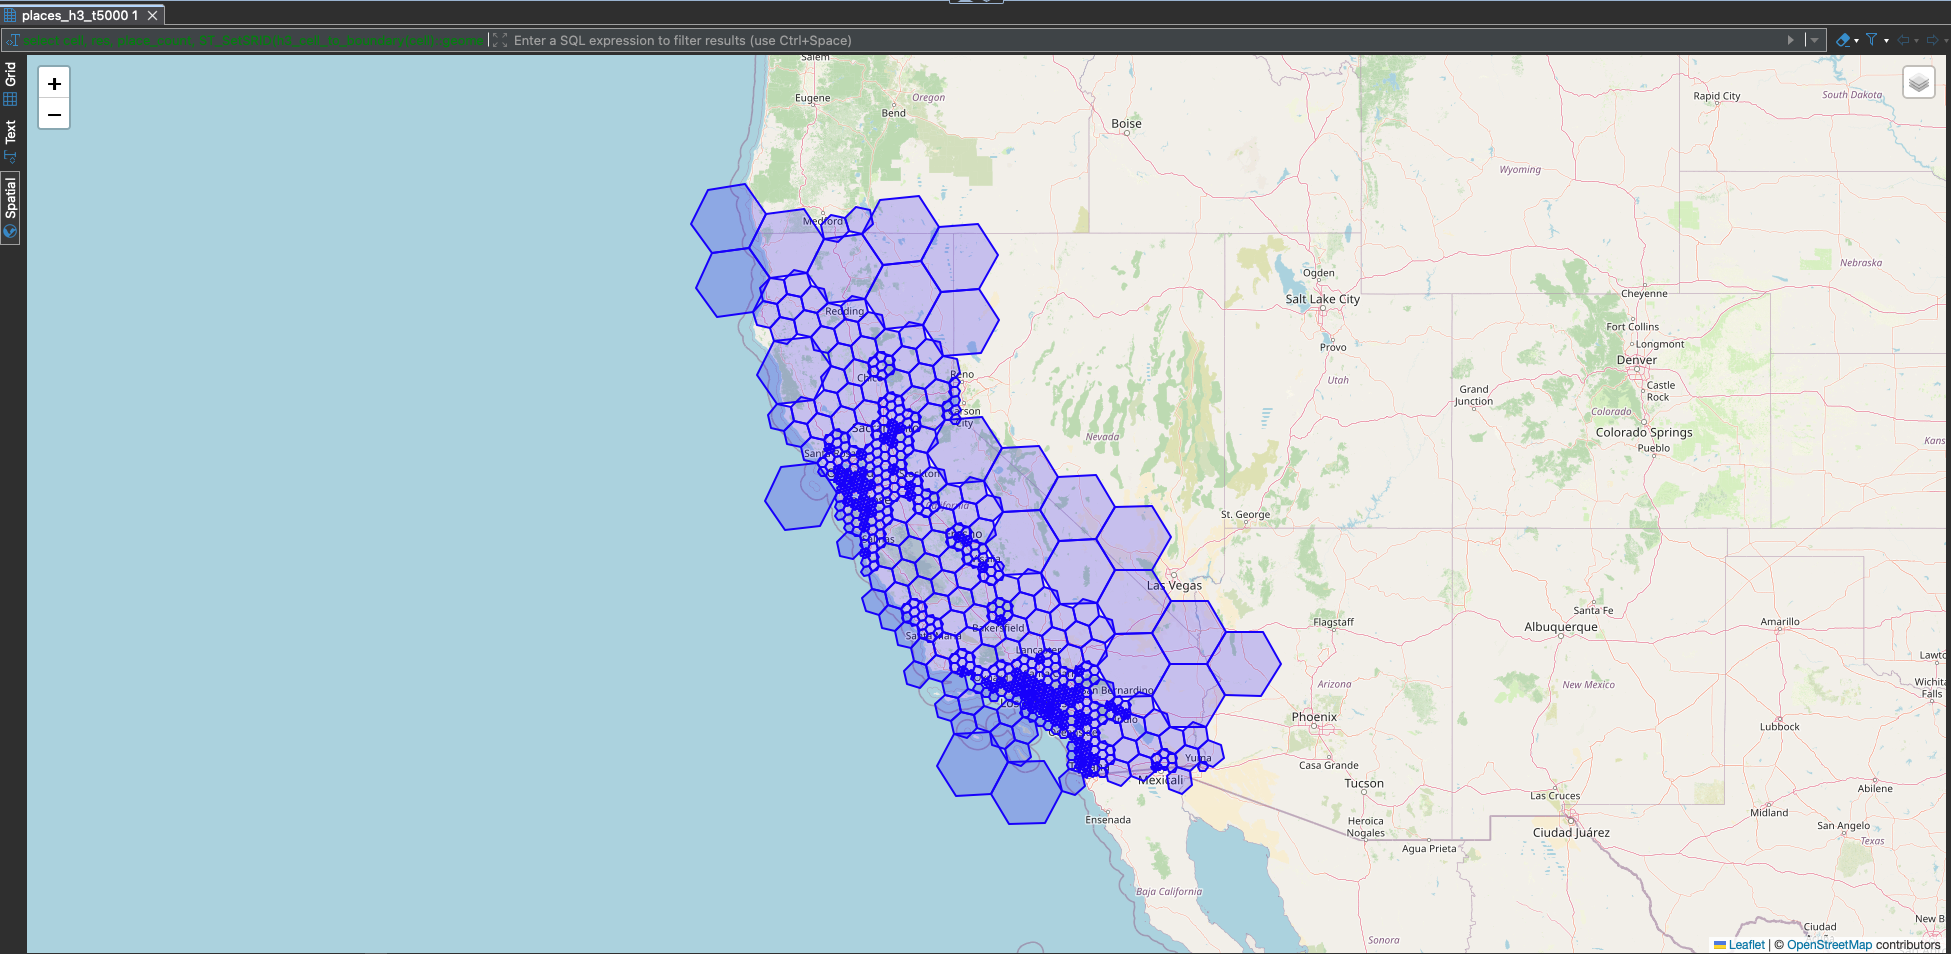This screenshot has height=954, width=1951.
Task: Open the filter funnel dropdown arrow
Action: point(1886,40)
